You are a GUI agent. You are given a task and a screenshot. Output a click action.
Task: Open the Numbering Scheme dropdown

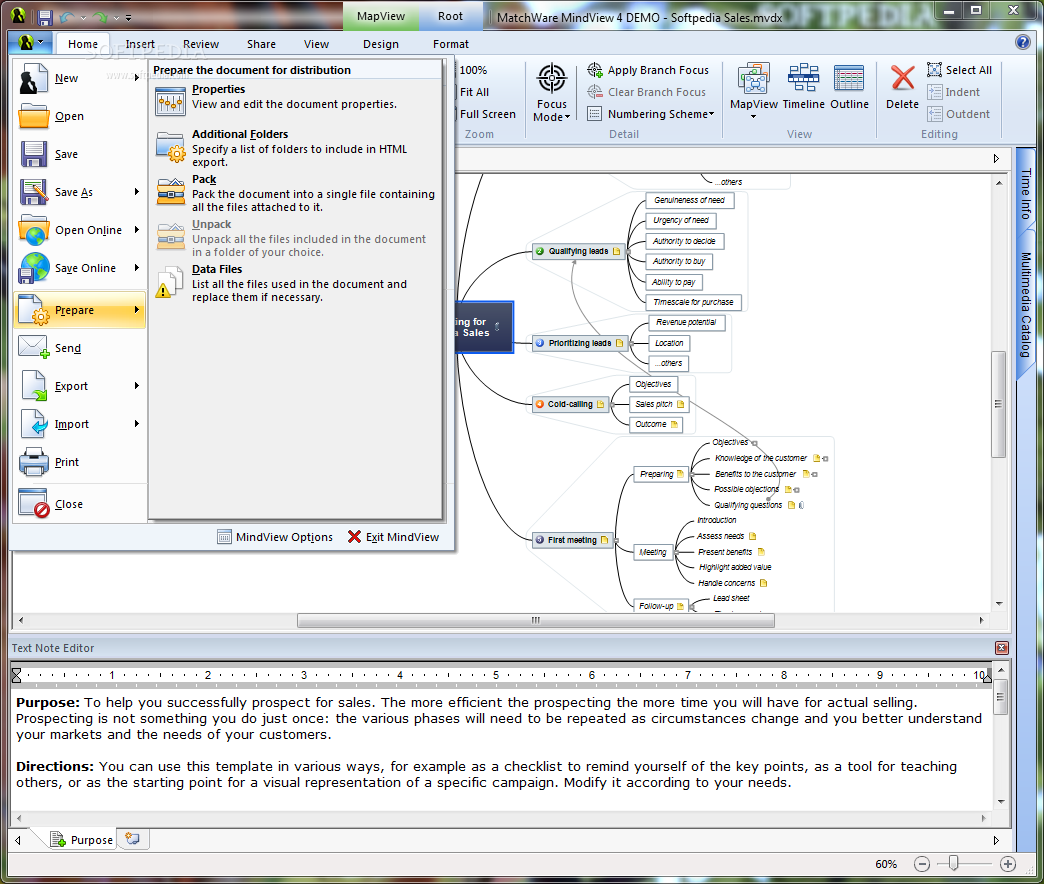click(x=652, y=114)
